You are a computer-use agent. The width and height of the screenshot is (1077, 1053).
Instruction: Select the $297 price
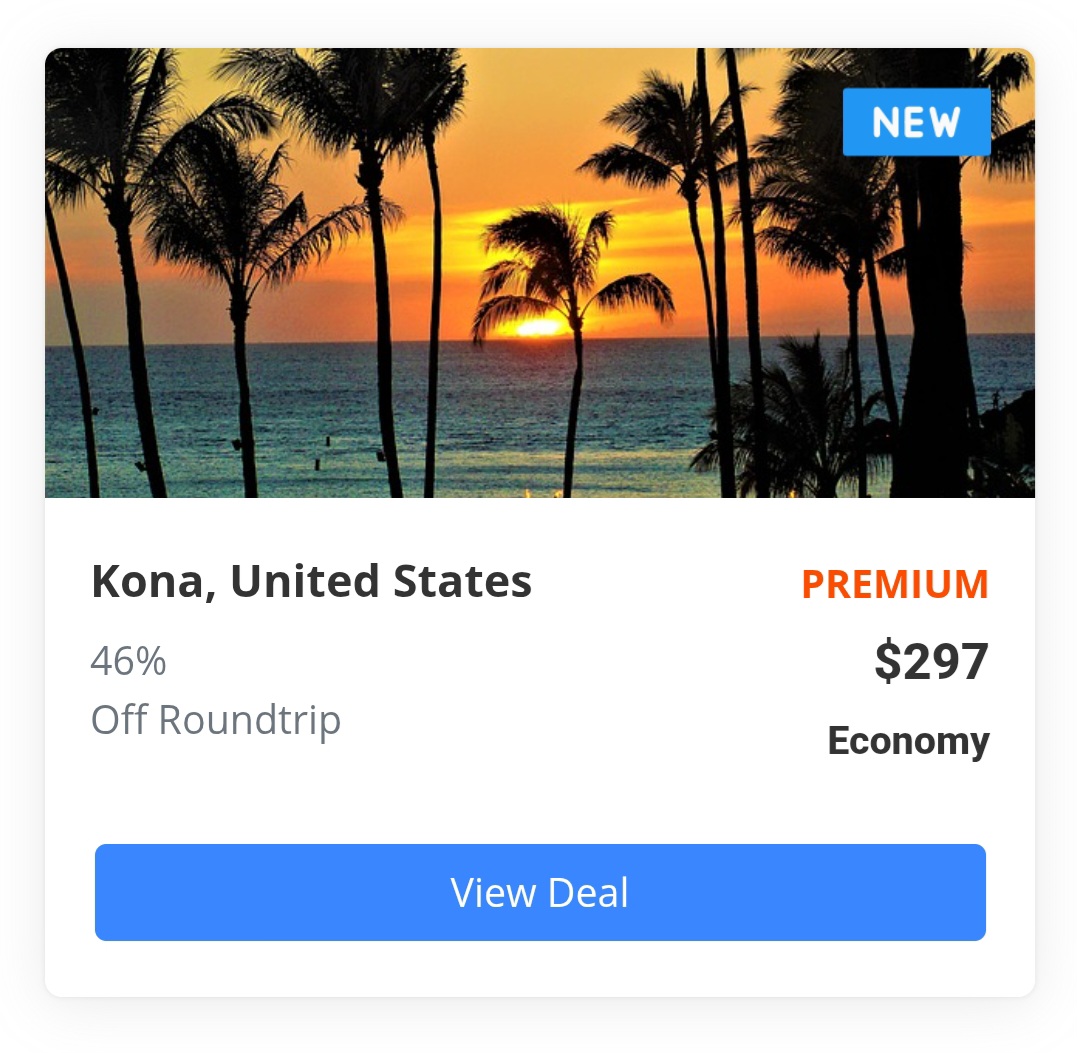tap(931, 661)
